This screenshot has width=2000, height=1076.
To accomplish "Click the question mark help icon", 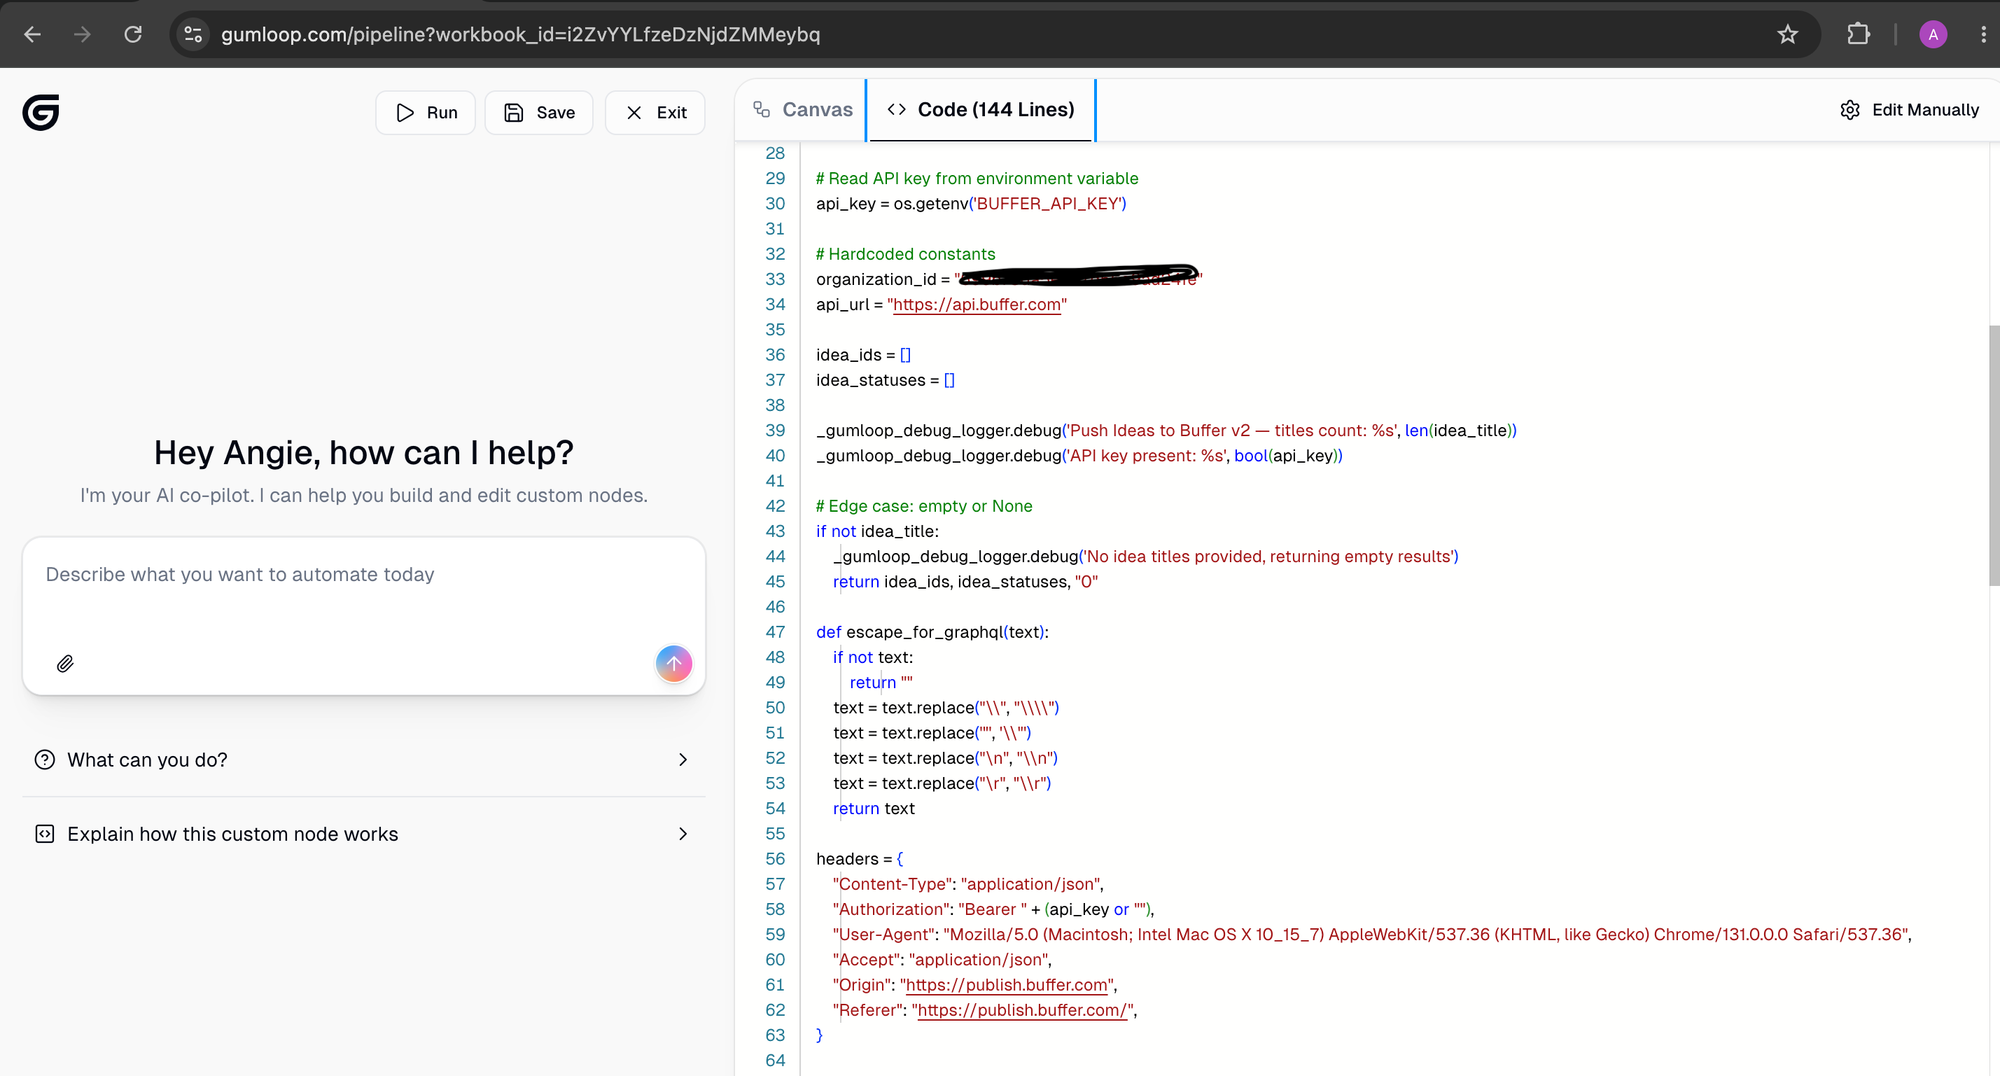I will click(x=45, y=760).
